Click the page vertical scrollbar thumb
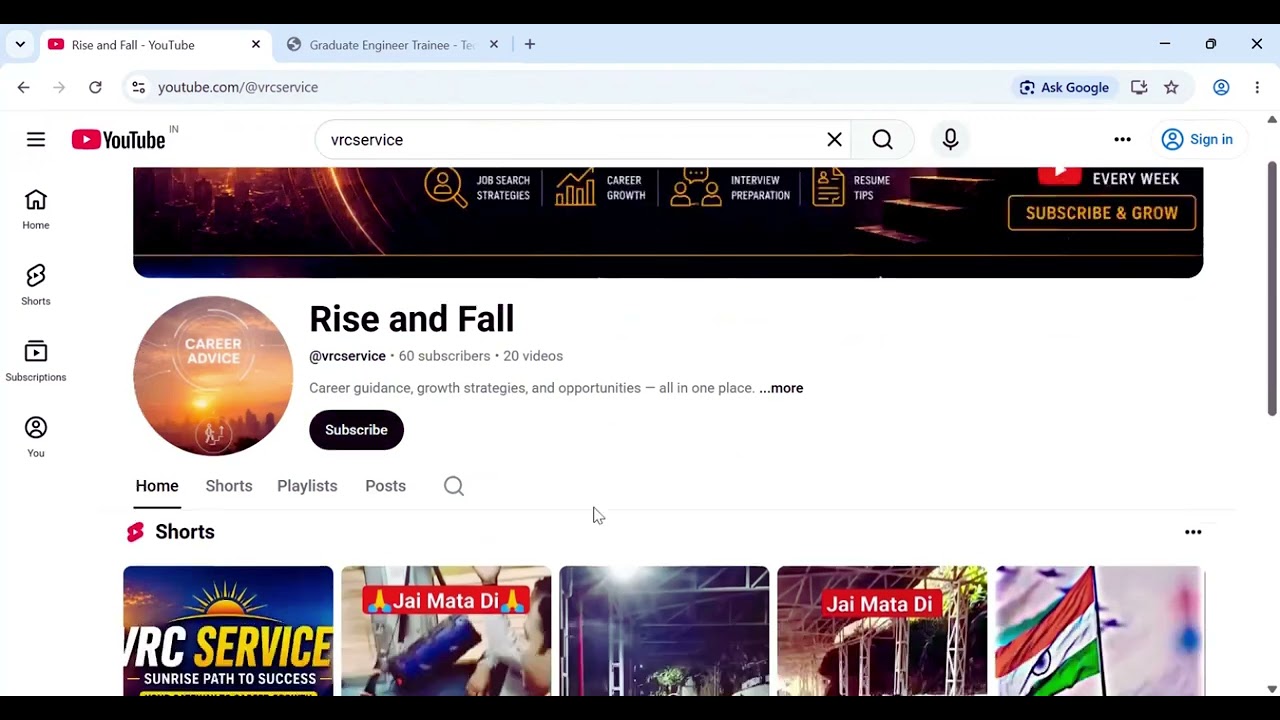1280x720 pixels. click(1272, 288)
